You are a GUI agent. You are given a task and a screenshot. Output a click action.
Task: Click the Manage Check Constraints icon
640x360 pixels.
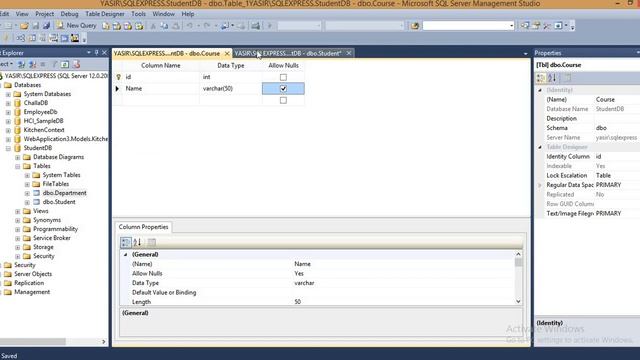tap(64, 38)
